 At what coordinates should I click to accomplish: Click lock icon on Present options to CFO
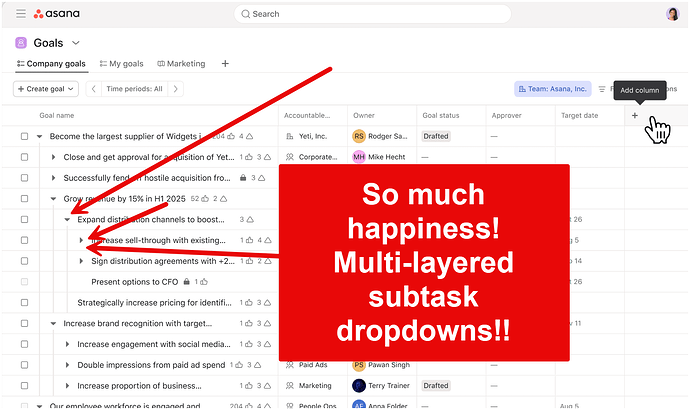(187, 282)
